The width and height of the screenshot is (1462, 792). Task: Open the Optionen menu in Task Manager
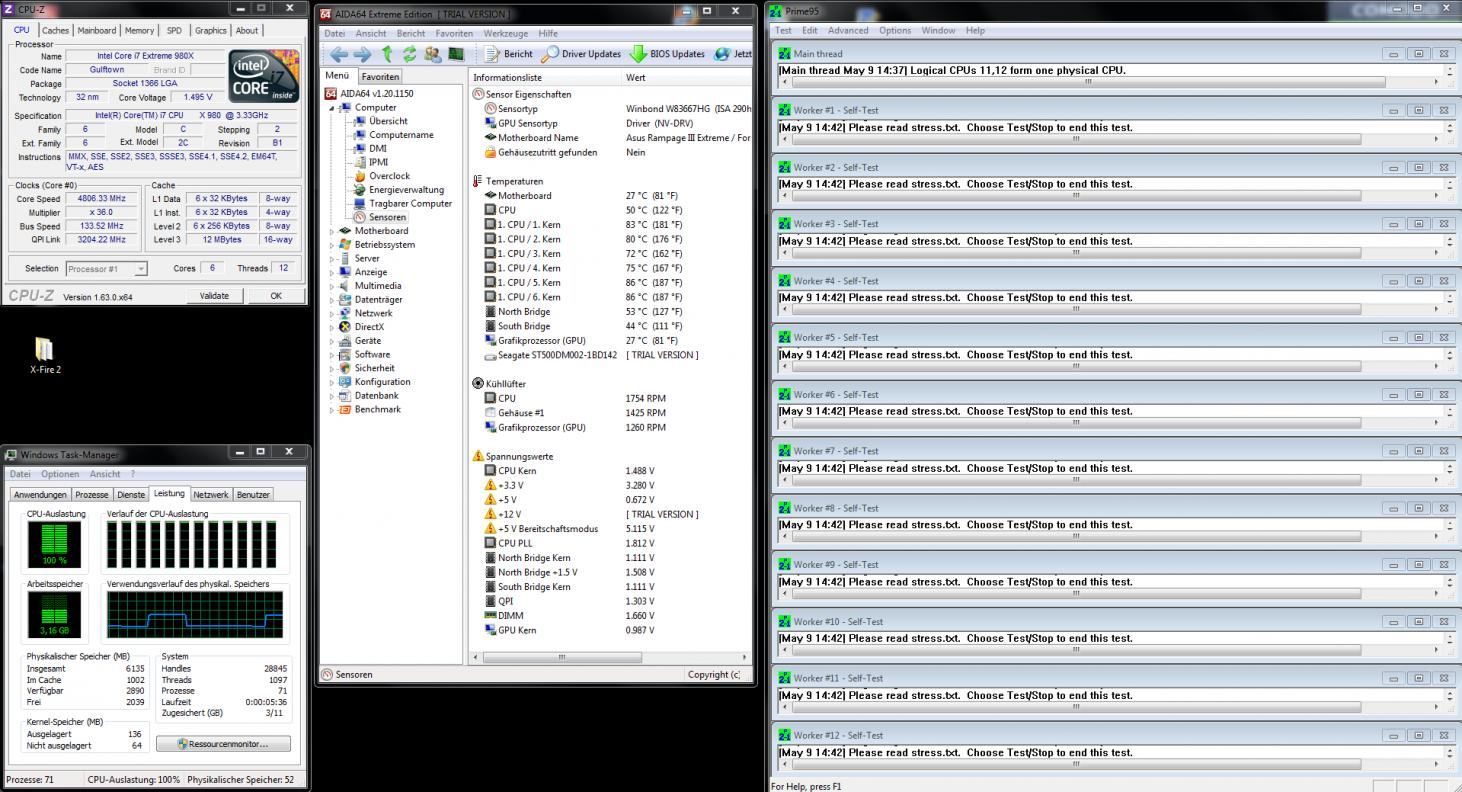[60, 474]
